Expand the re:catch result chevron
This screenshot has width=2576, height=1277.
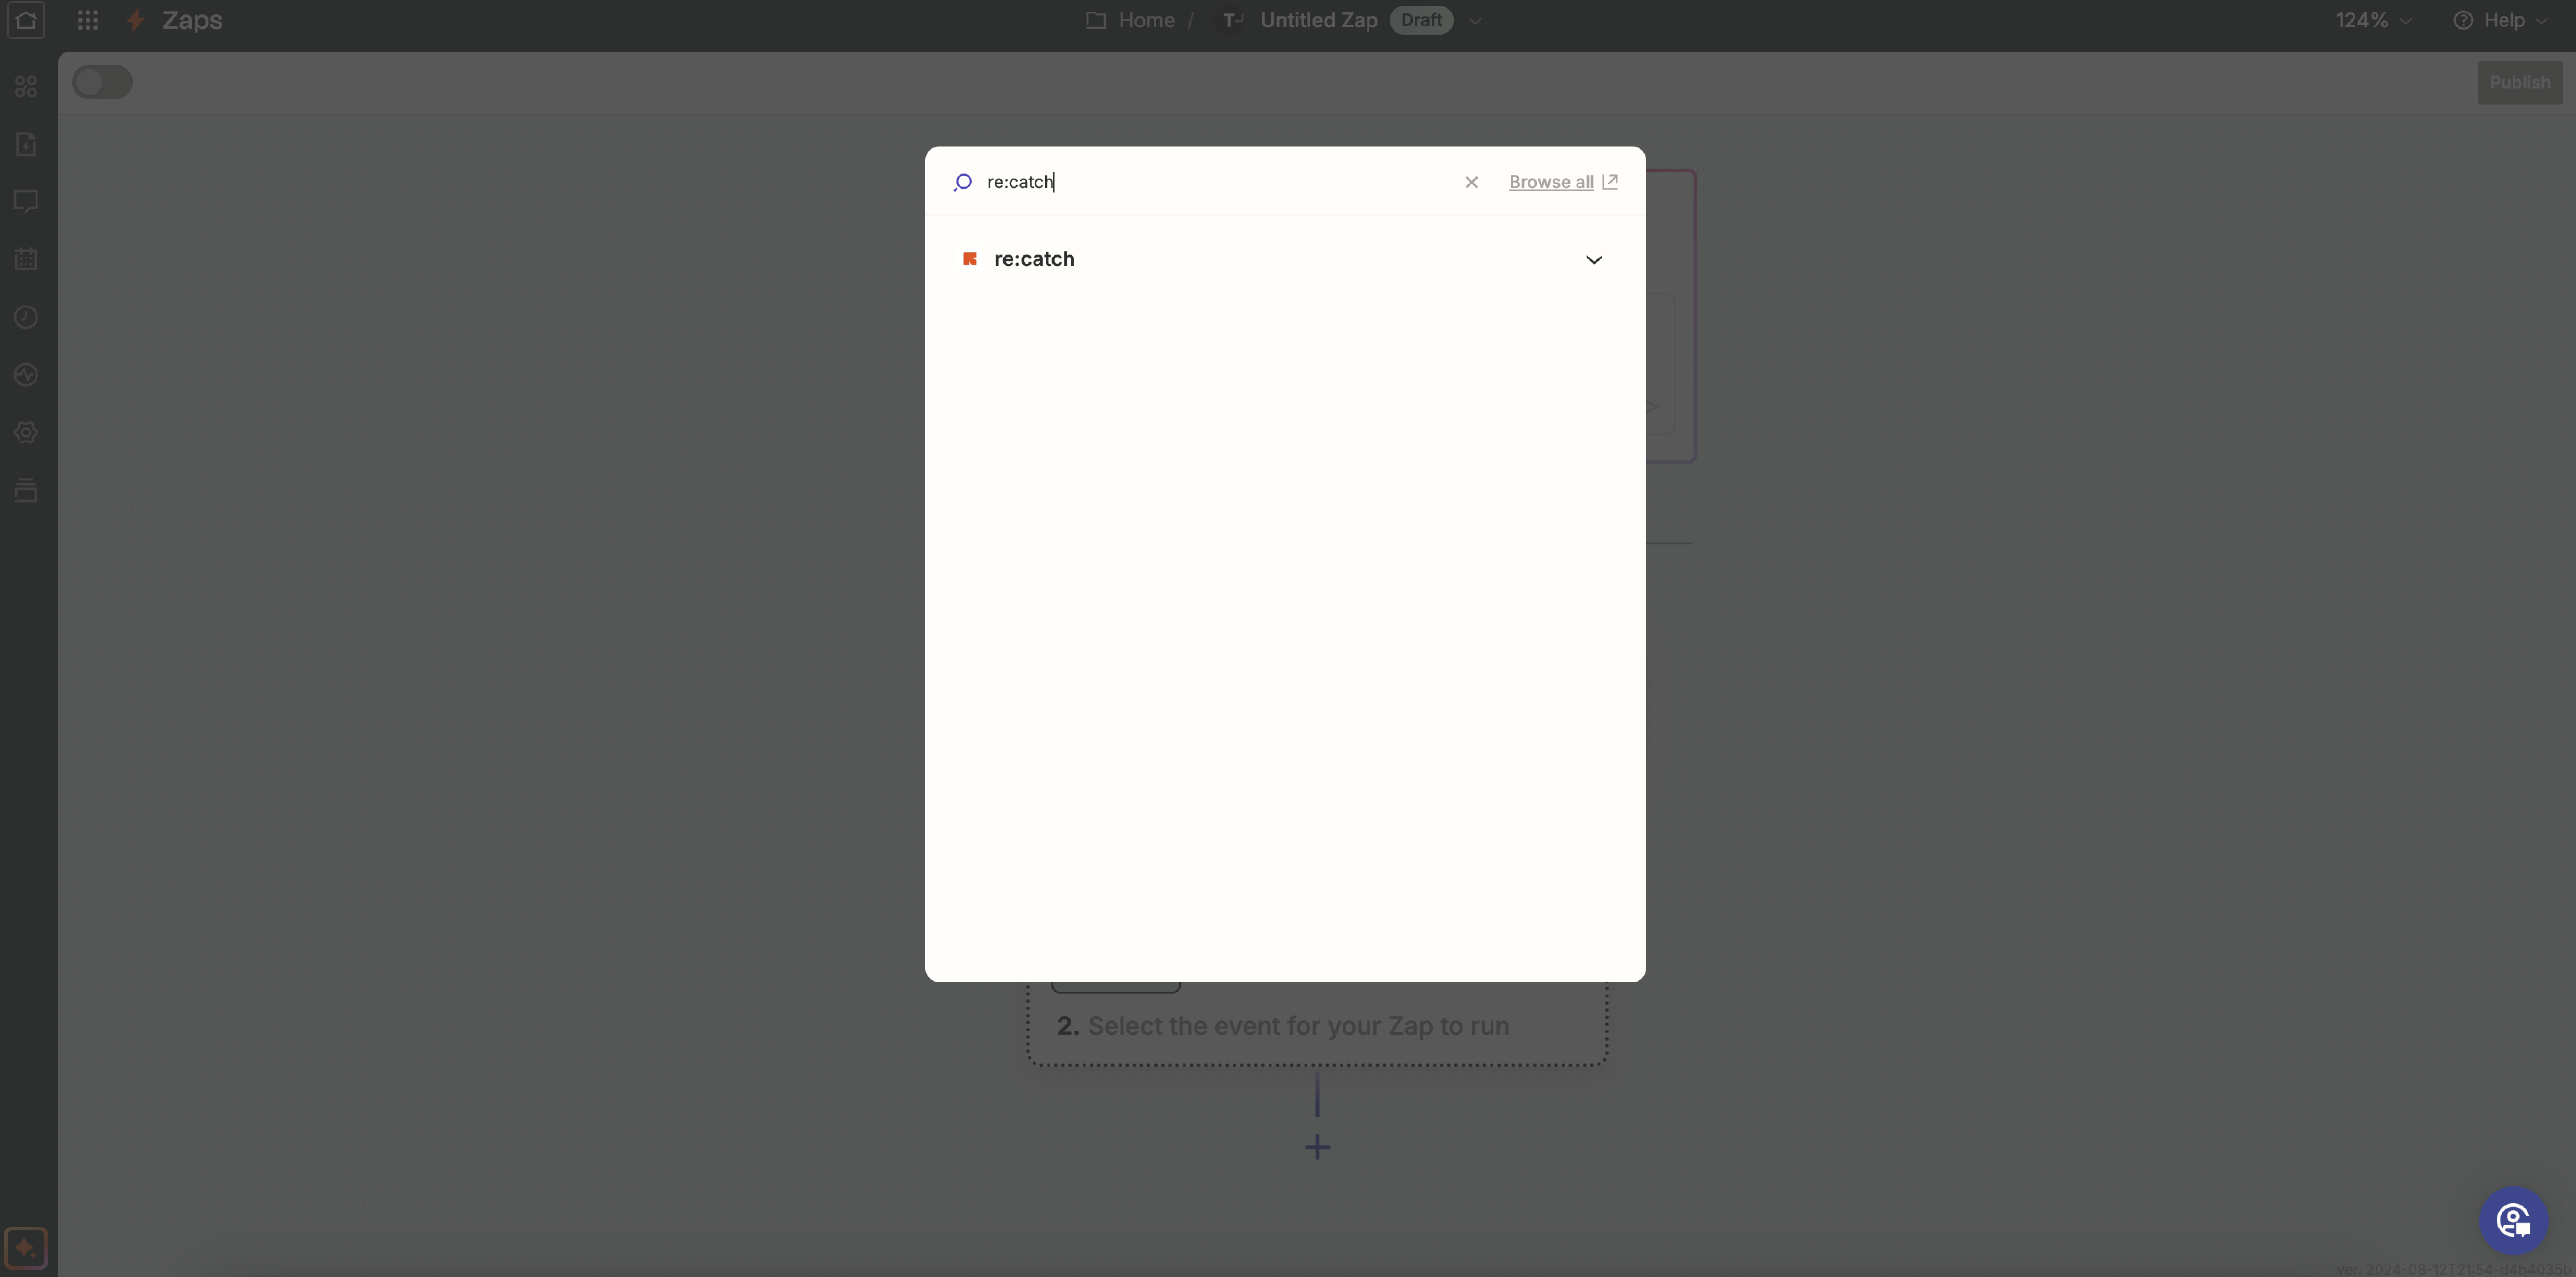tap(1594, 260)
